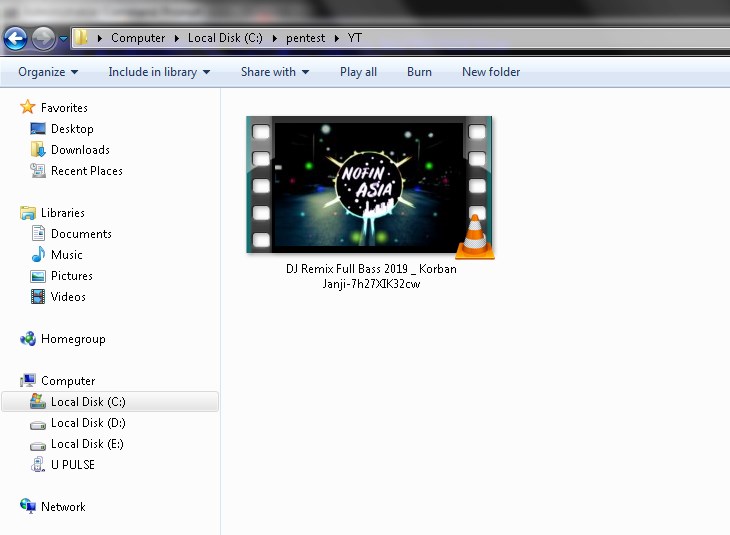
Task: Click the Documents library icon
Action: [38, 233]
